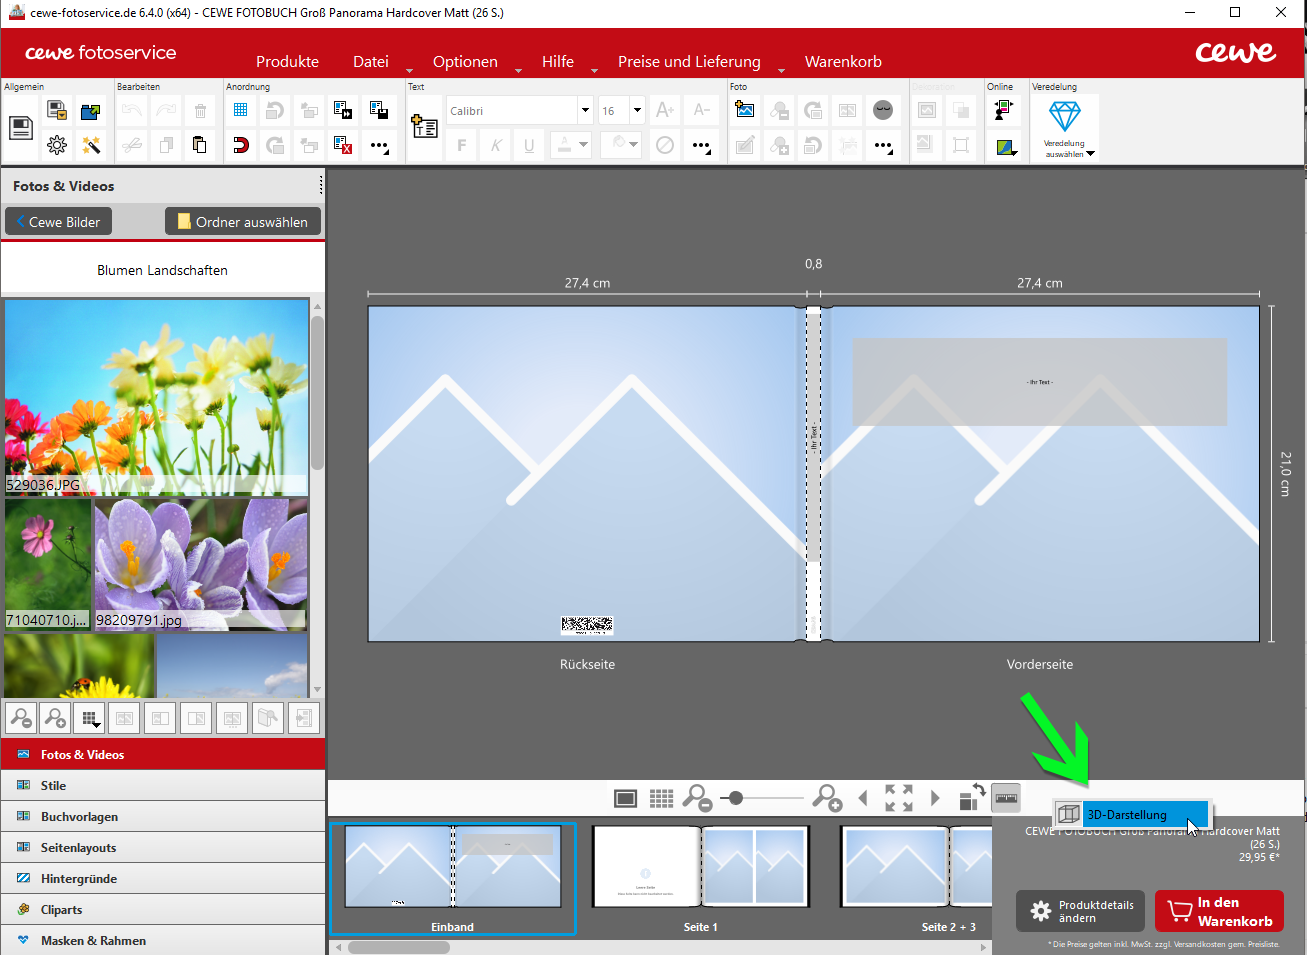Open settings gear in Allgemein group

pyautogui.click(x=57, y=145)
